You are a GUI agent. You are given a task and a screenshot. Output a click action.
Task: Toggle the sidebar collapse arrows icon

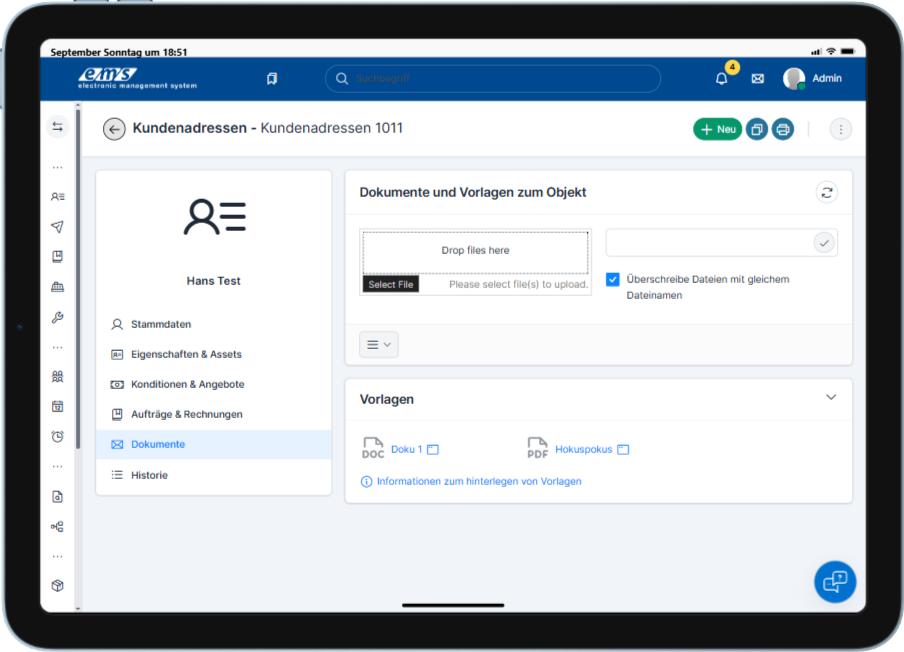pos(57,126)
